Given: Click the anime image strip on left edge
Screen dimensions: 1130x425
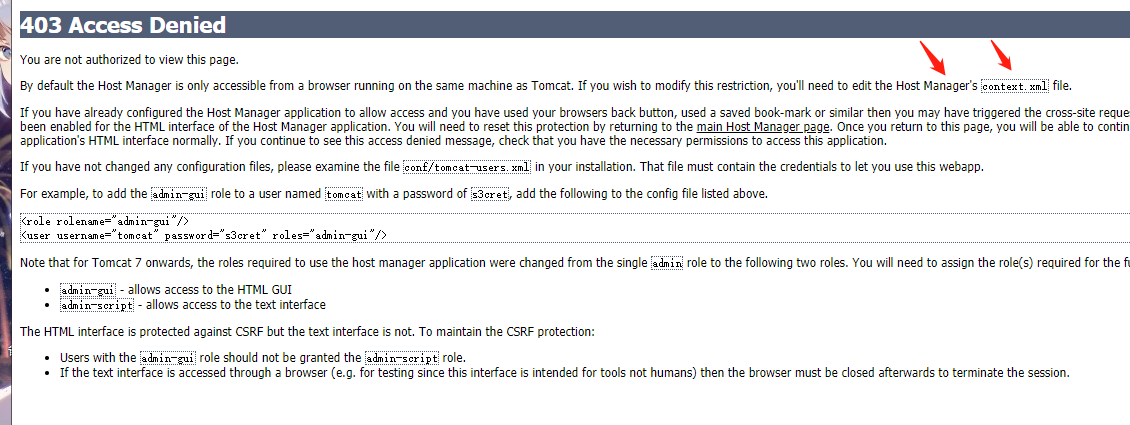Looking at the screenshot, I should point(5,200).
